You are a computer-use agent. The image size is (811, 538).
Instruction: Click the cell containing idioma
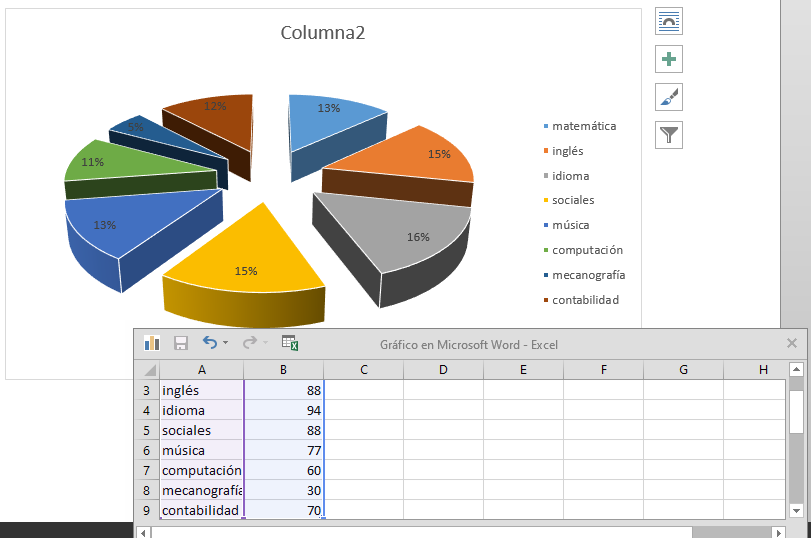tap(202, 411)
